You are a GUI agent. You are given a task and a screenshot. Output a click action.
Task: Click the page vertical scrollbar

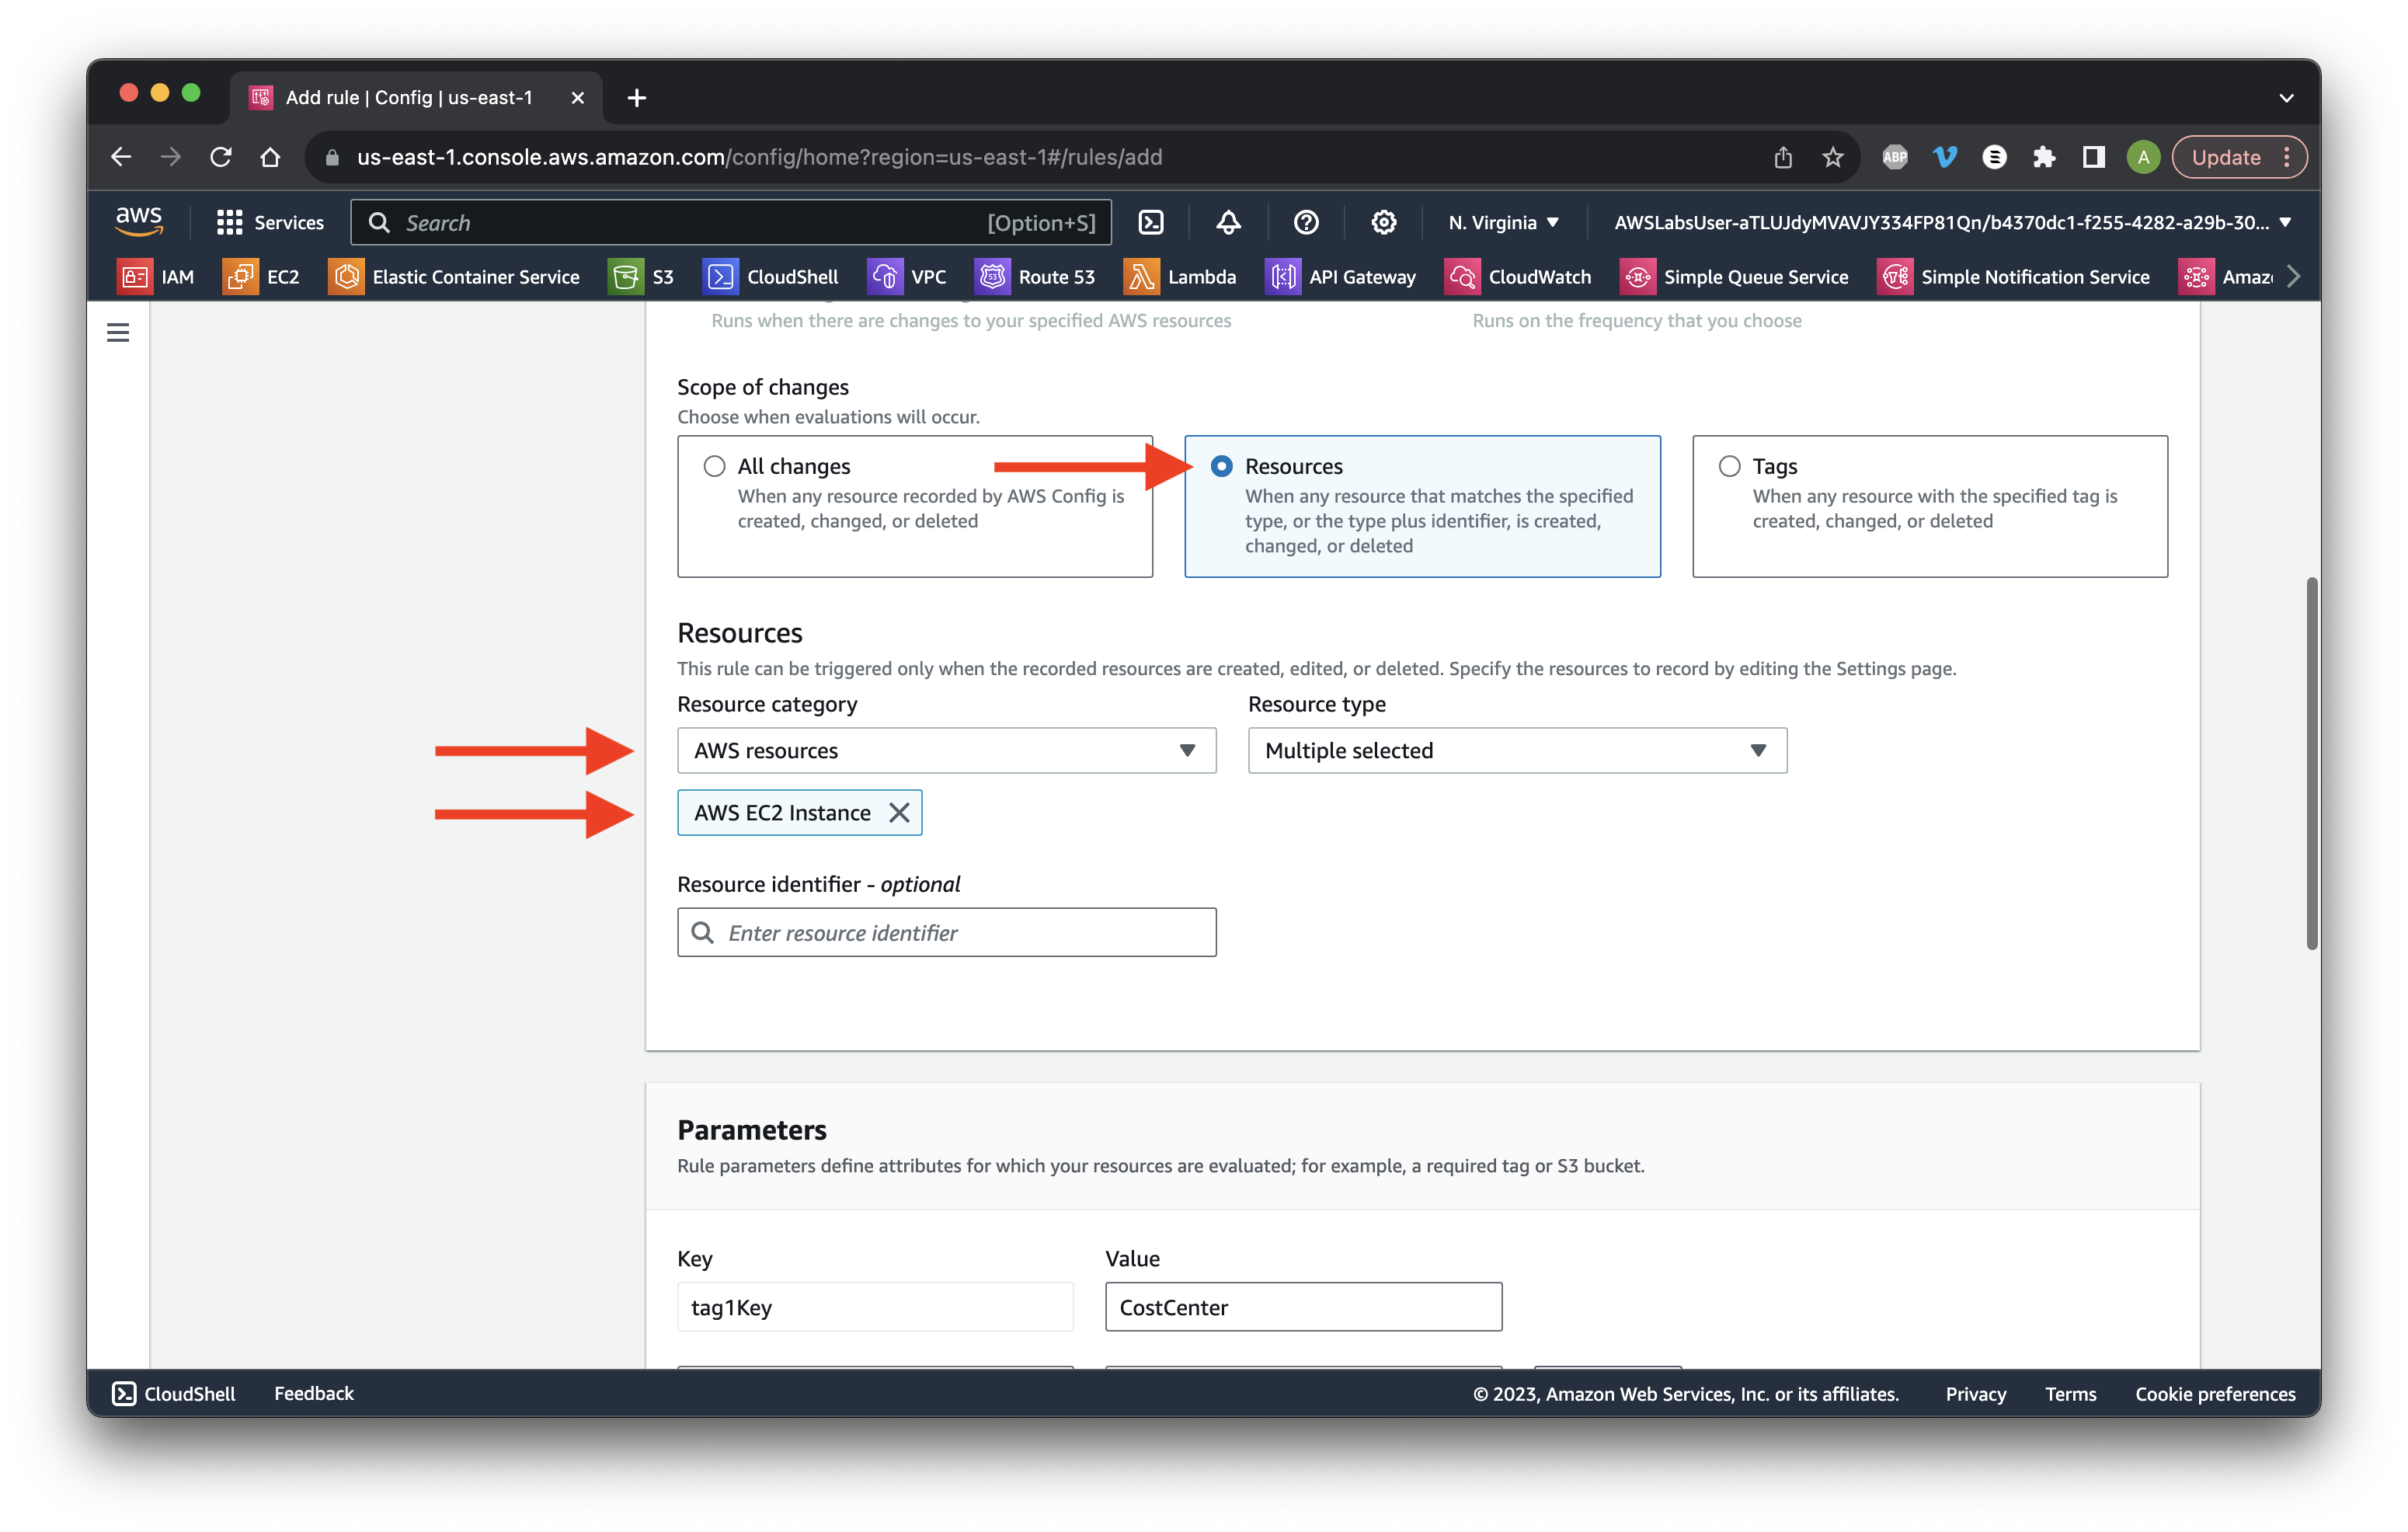point(2311,764)
